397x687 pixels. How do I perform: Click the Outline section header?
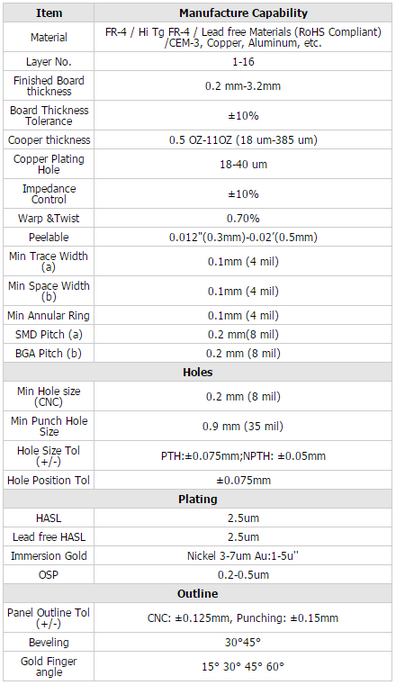198,593
